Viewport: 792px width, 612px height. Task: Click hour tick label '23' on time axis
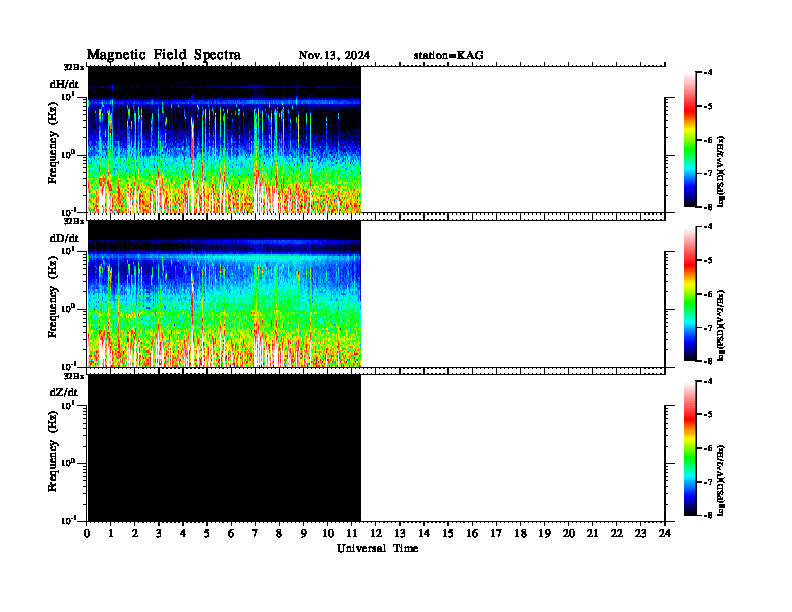click(640, 534)
